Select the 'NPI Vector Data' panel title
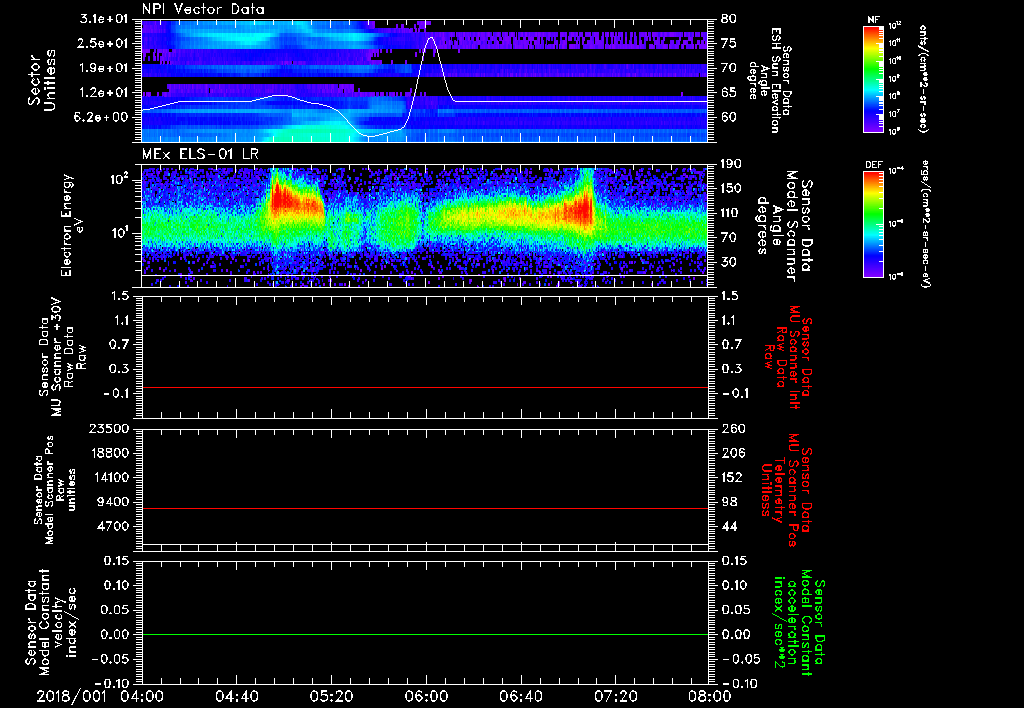The height and width of the screenshot is (708, 1024). pyautogui.click(x=203, y=9)
